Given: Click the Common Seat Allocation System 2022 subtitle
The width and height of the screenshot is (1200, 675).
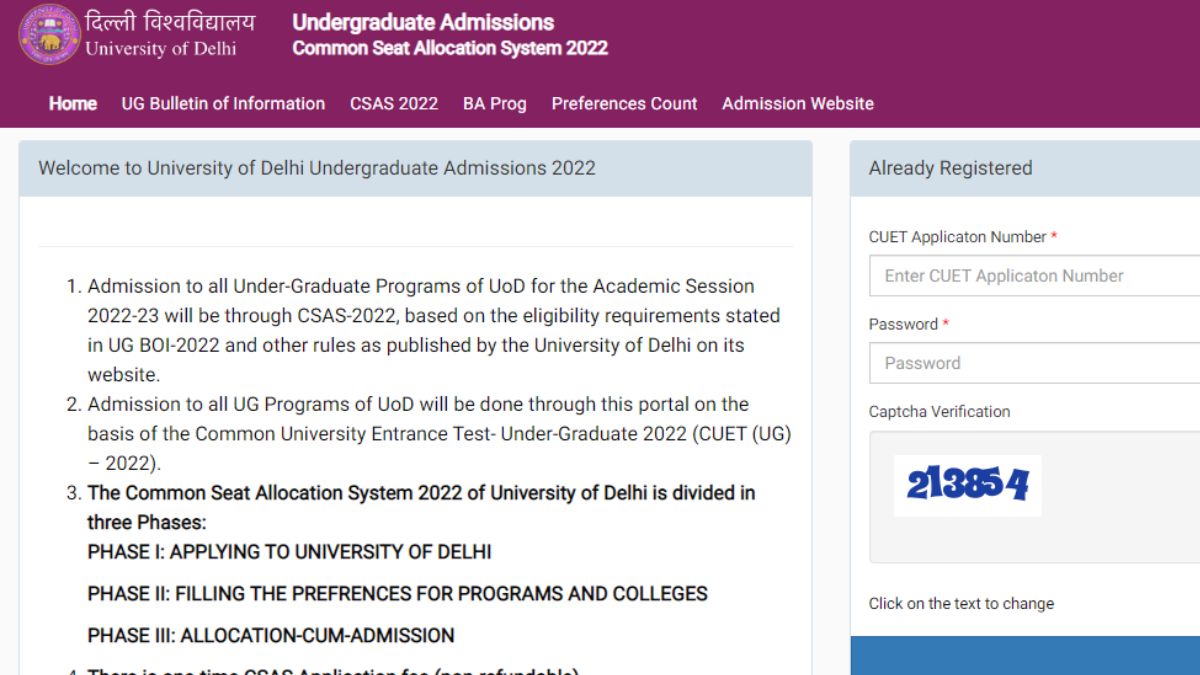Looking at the screenshot, I should 450,48.
